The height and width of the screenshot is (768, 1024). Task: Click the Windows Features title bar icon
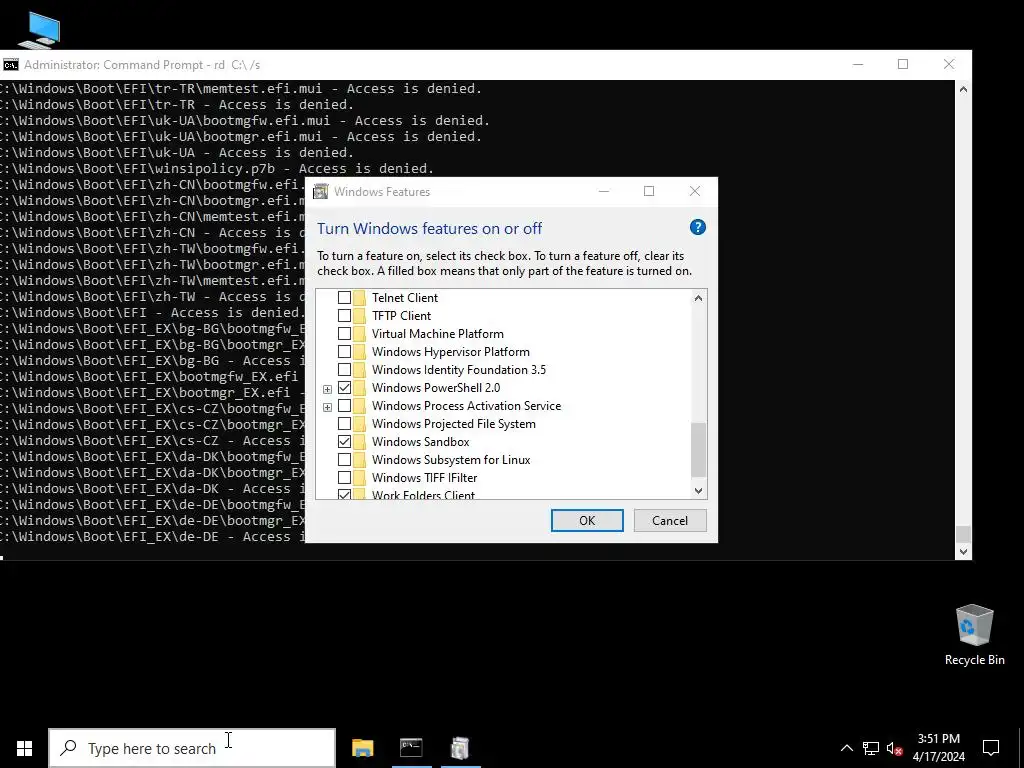(x=321, y=191)
